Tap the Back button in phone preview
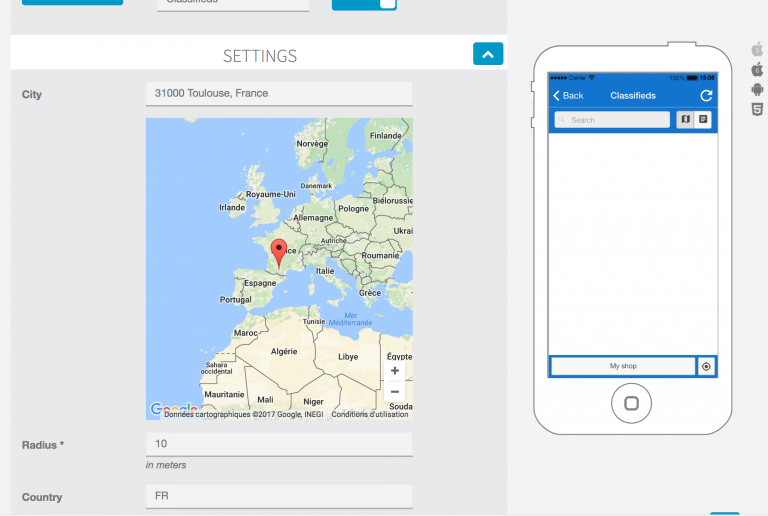Image resolution: width=768 pixels, height=516 pixels. click(x=568, y=95)
